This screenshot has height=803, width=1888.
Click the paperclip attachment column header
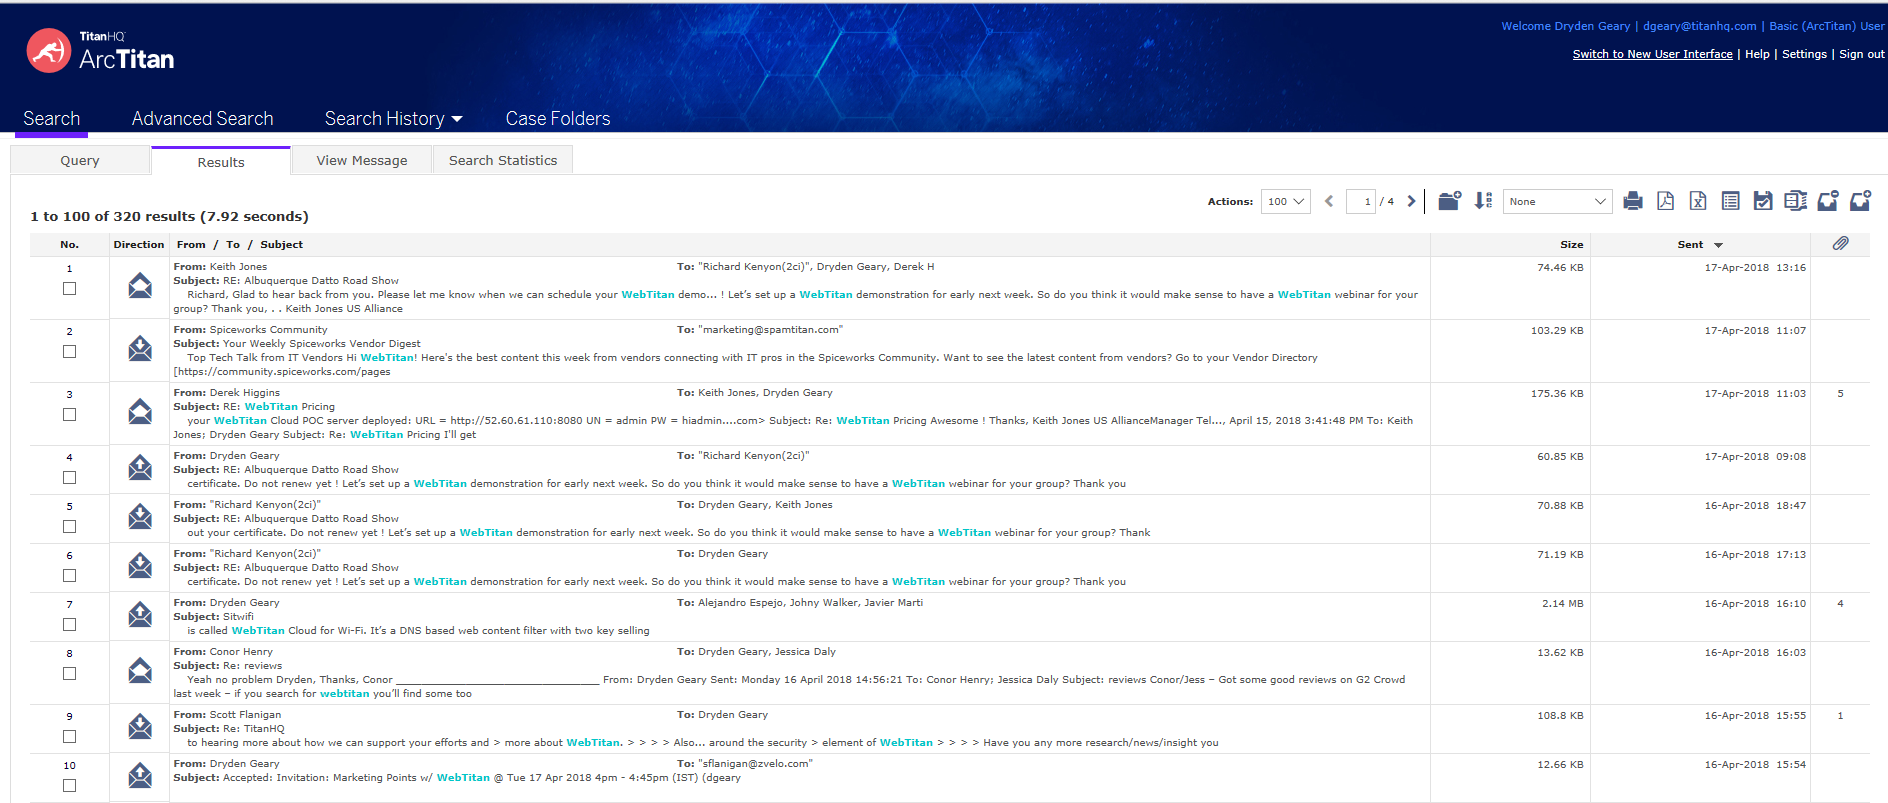point(1840,244)
